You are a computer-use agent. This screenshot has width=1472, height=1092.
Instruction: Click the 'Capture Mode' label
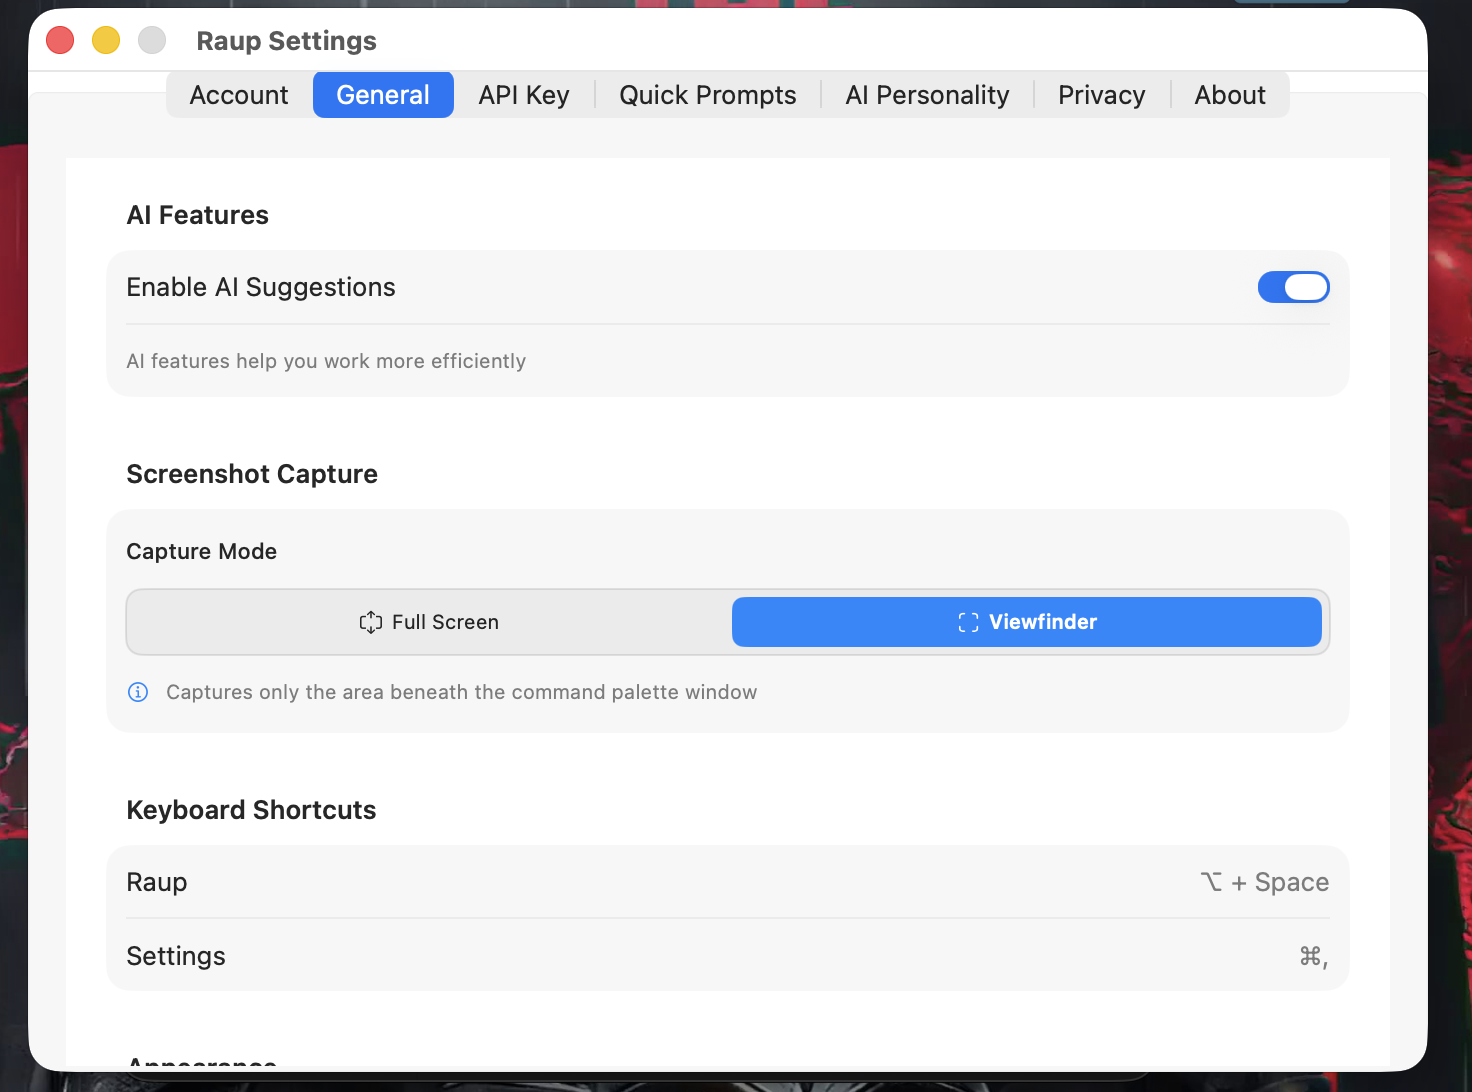coord(202,551)
